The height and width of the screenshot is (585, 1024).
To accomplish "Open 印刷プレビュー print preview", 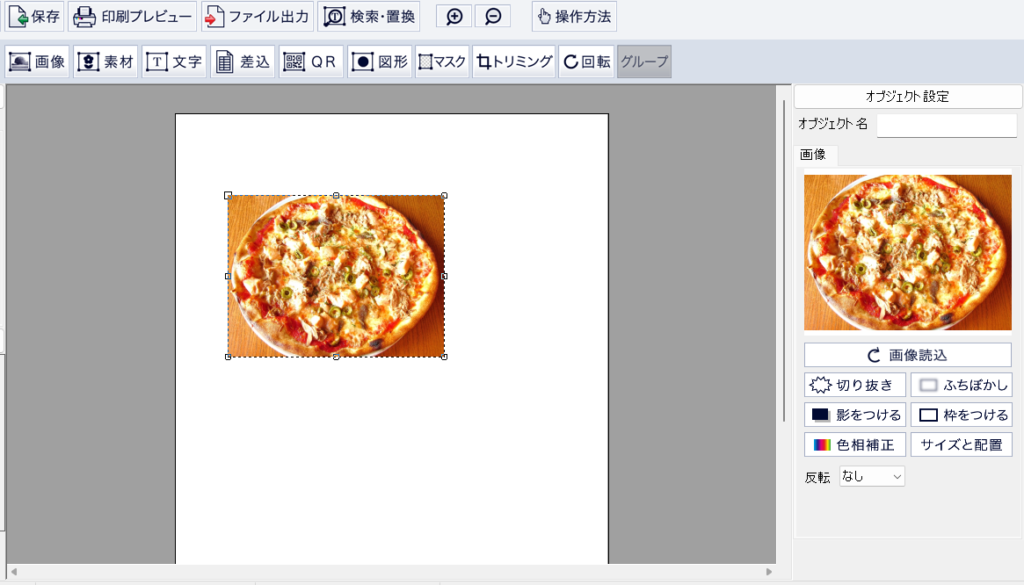I will tap(133, 16).
